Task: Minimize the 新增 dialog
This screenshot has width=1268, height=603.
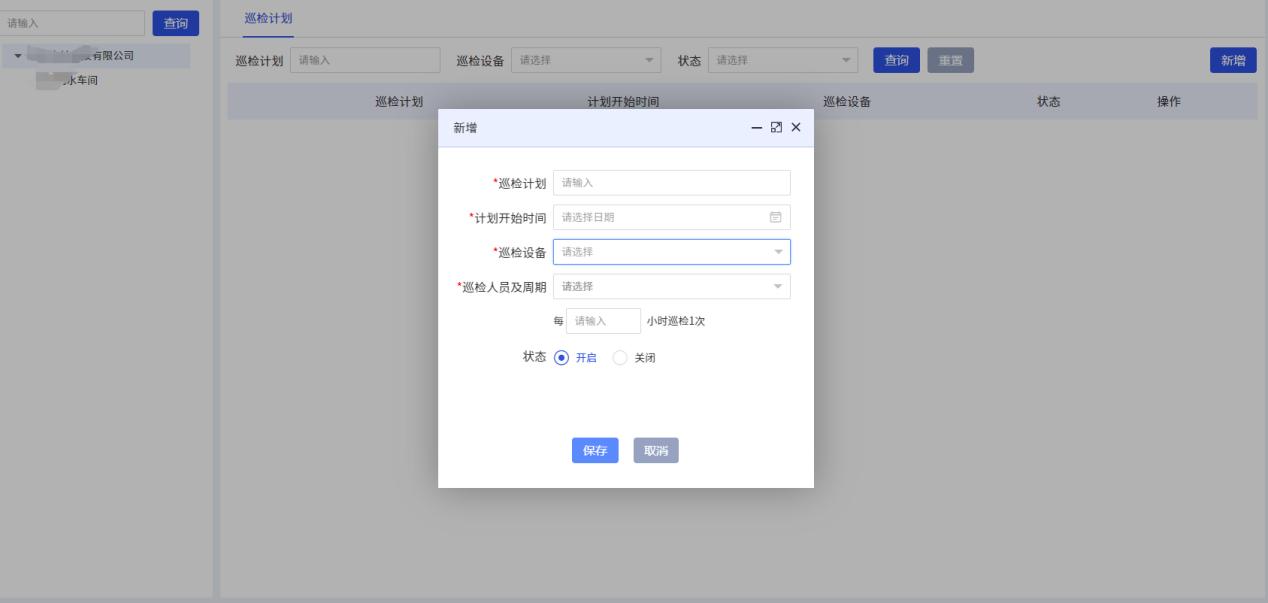Action: click(x=757, y=128)
